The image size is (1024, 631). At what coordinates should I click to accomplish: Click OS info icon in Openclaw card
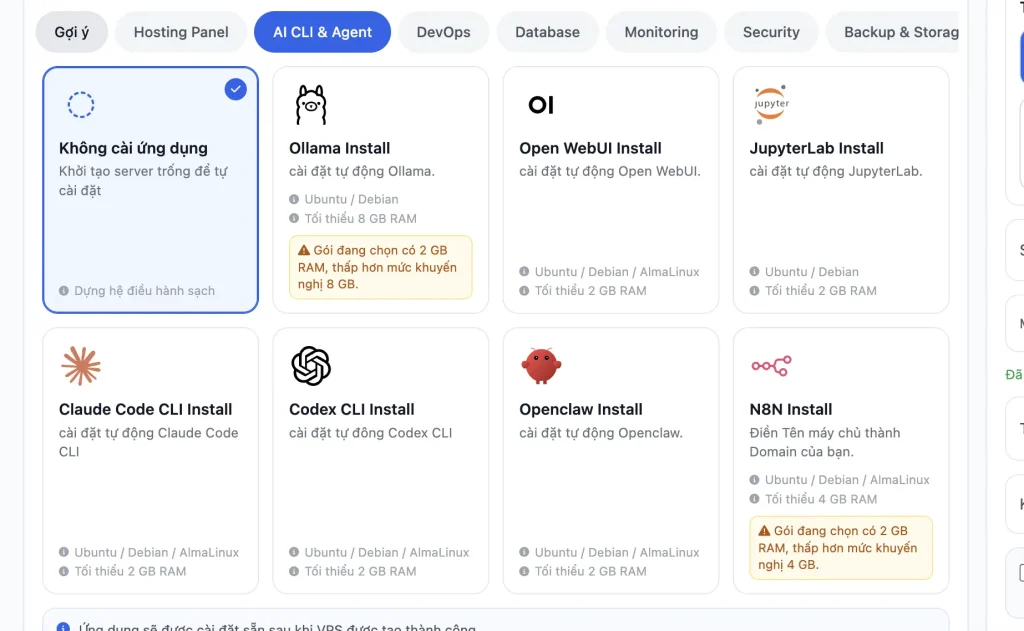524,552
